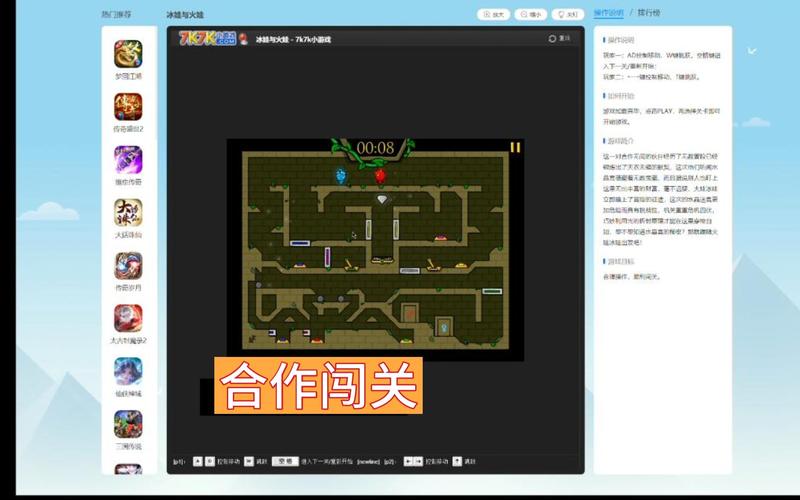Image resolution: width=800 pixels, height=500 pixels.
Task: Click the blue Watergirl character
Action: click(x=341, y=177)
